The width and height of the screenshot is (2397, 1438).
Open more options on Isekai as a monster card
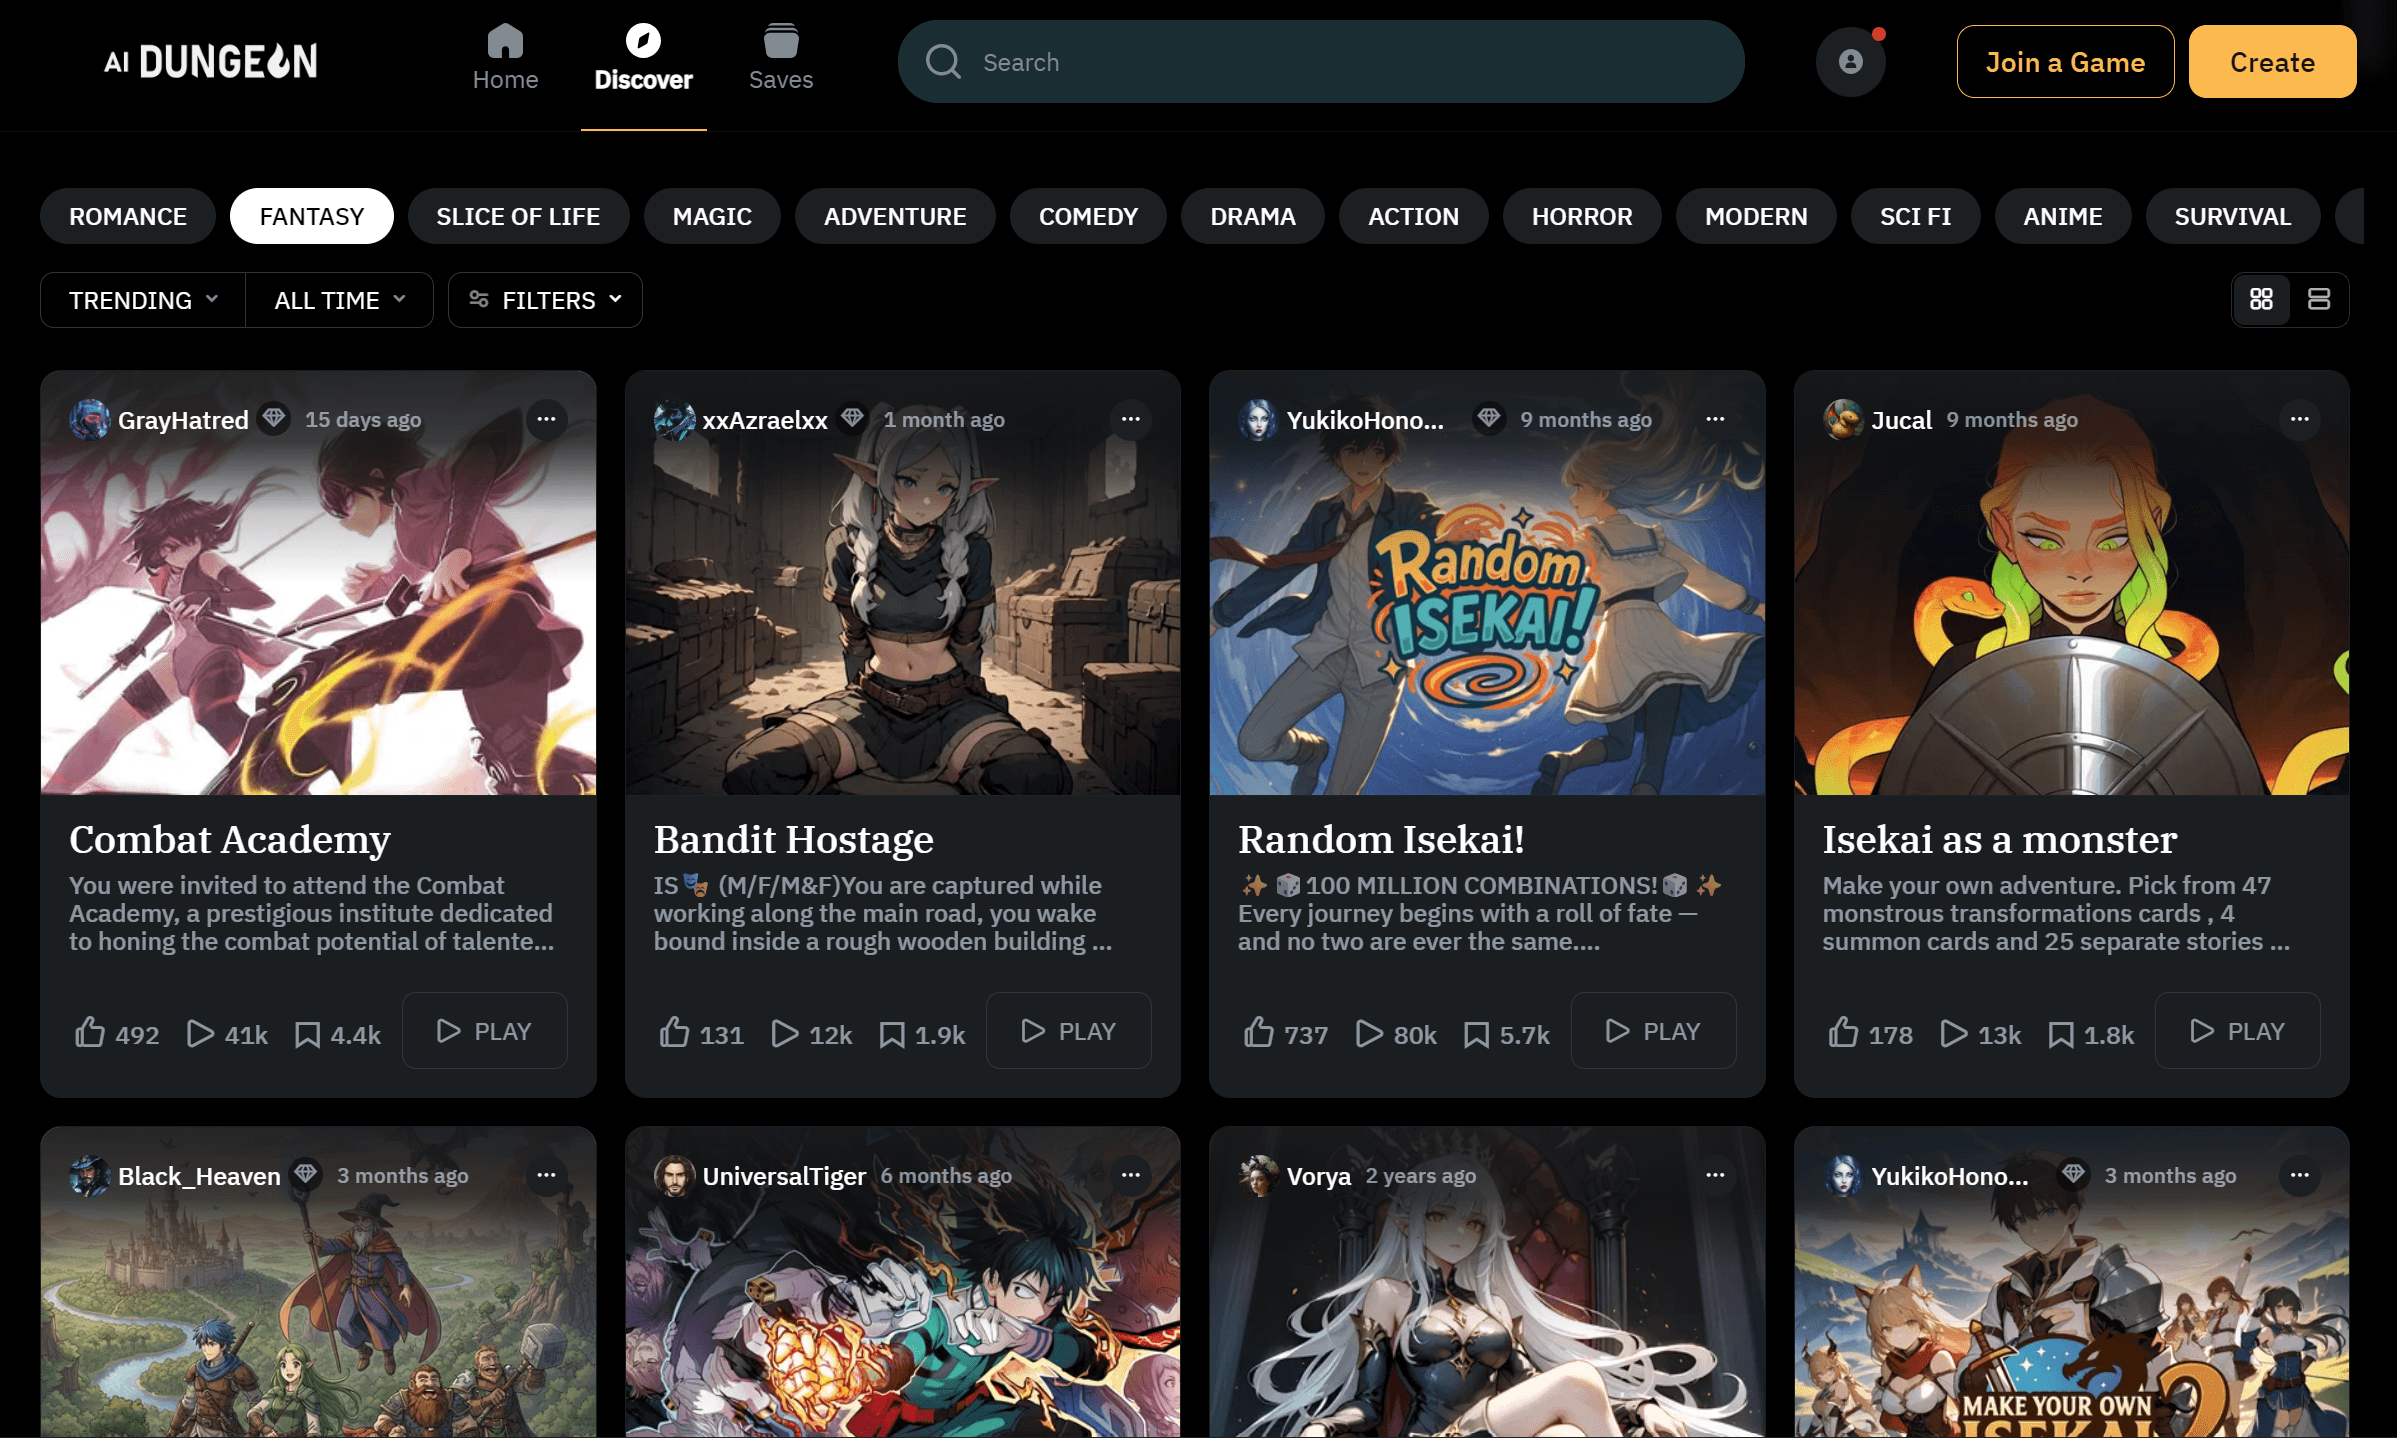(2300, 419)
